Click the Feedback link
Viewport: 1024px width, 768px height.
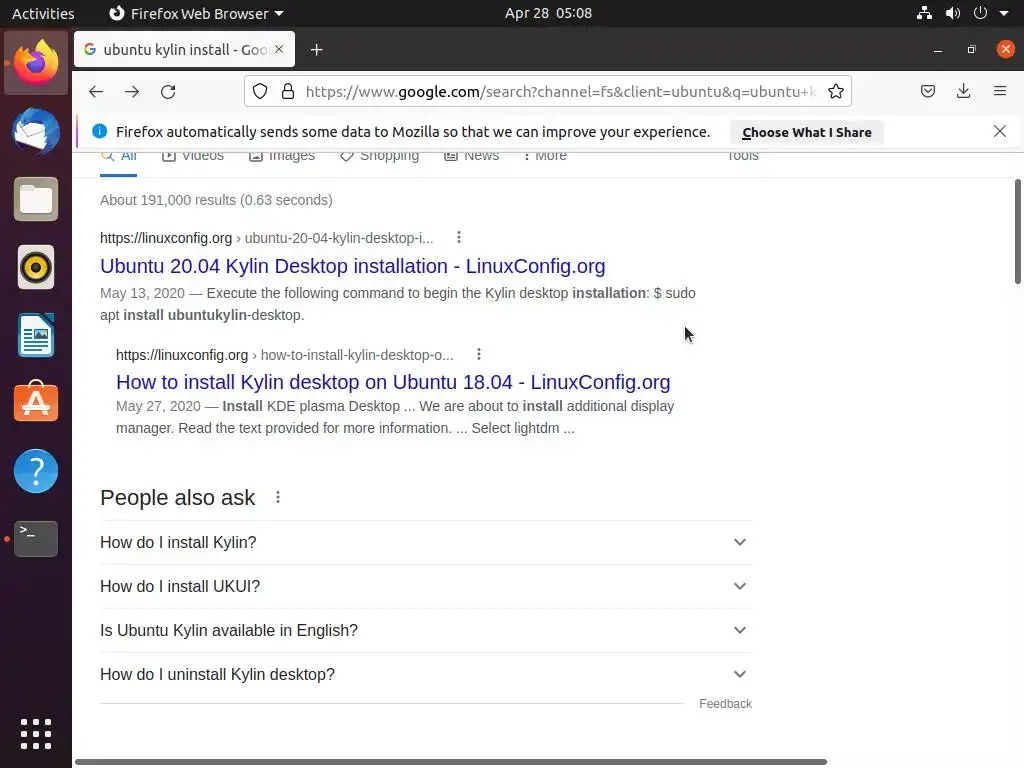(726, 703)
